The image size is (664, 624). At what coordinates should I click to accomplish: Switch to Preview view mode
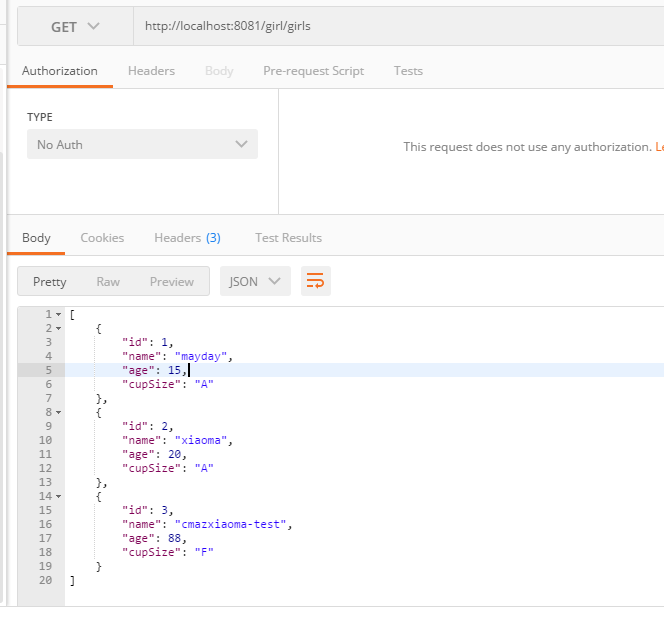coord(172,282)
